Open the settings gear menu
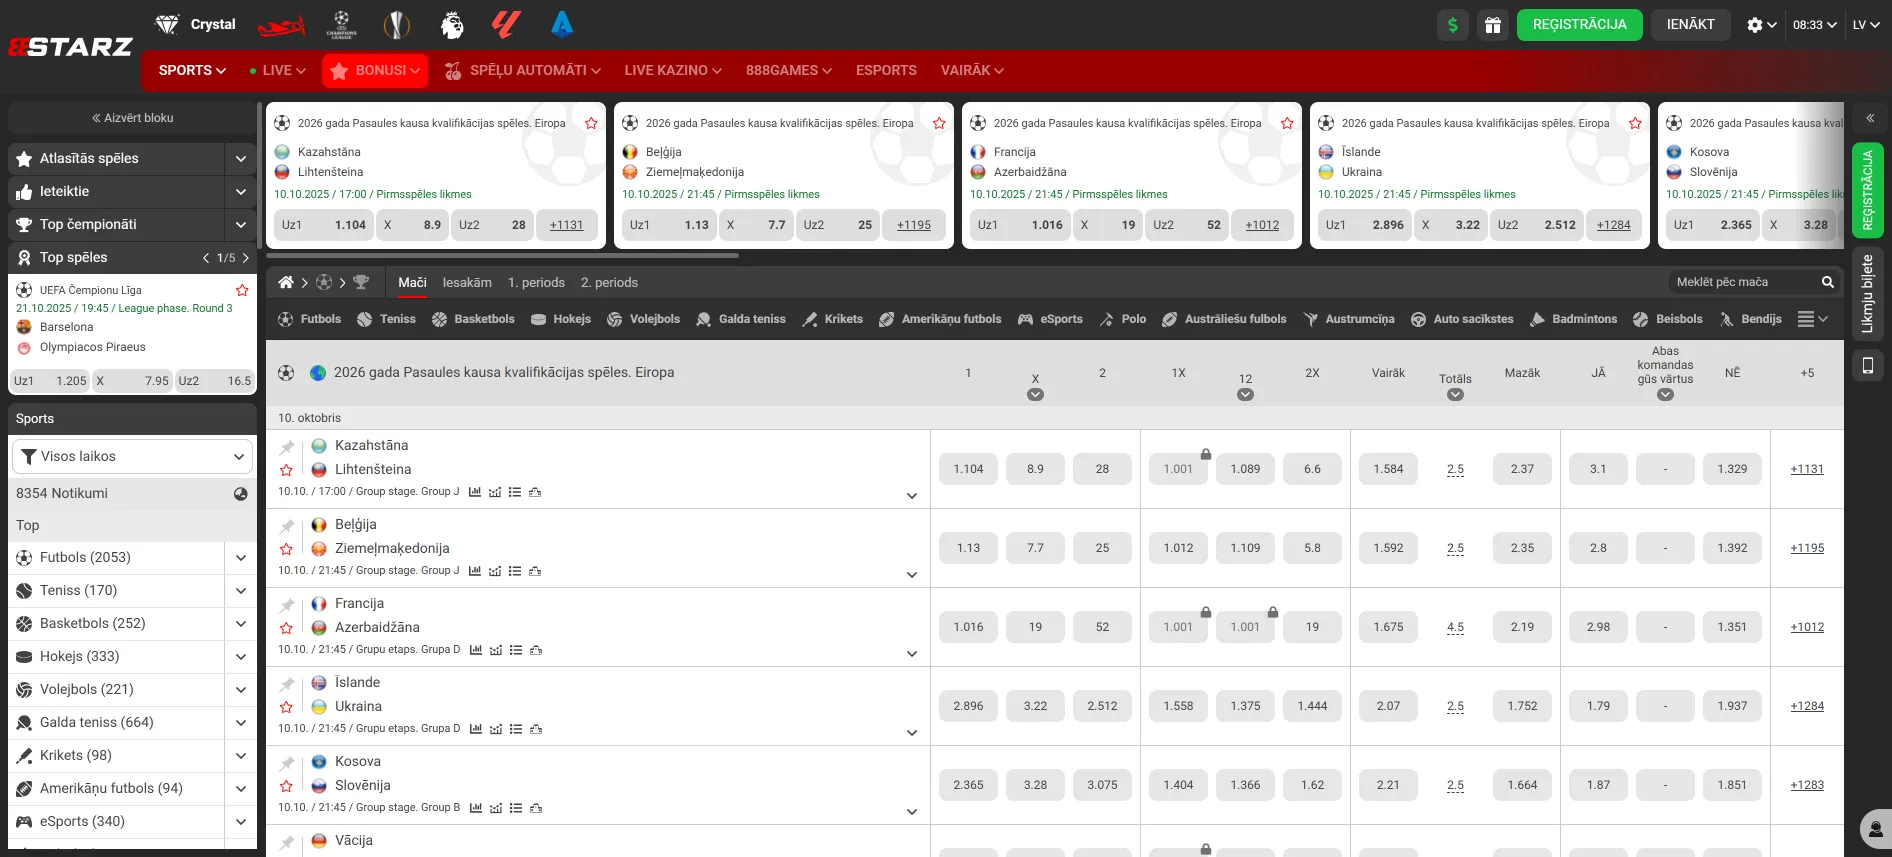 coord(1760,25)
